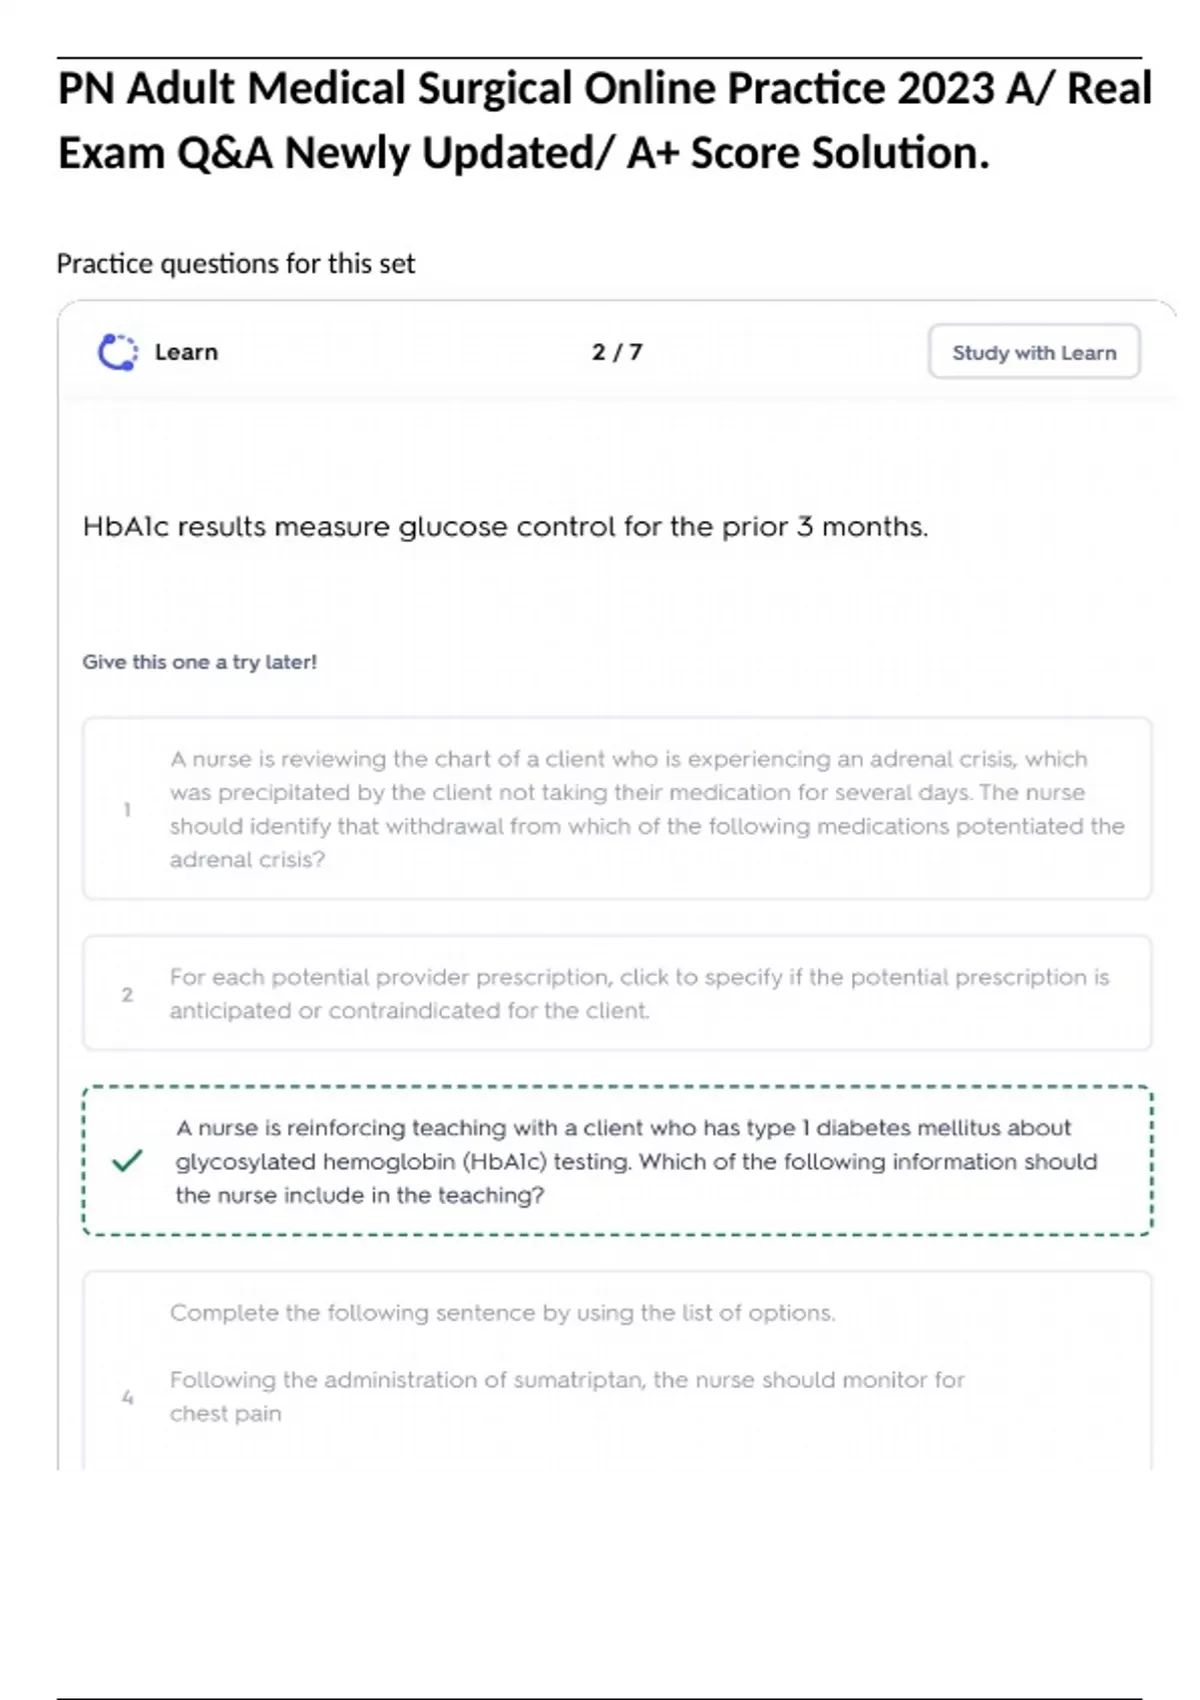
Task: Click the "Learn" label beside the logo
Action: 186,352
